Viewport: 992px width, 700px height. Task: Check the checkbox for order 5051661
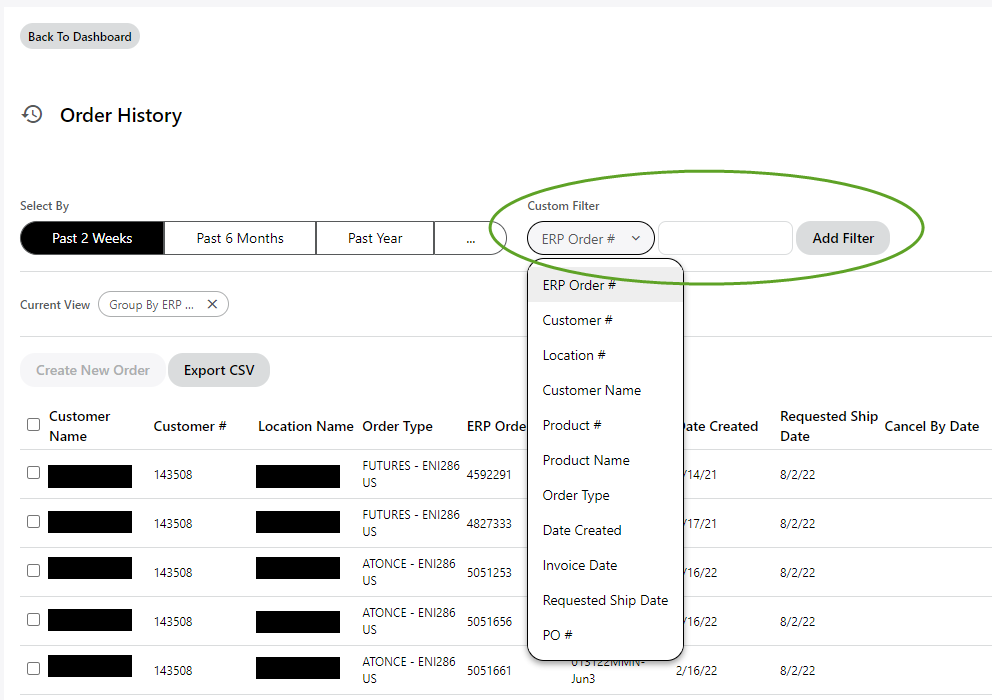pyautogui.click(x=33, y=666)
